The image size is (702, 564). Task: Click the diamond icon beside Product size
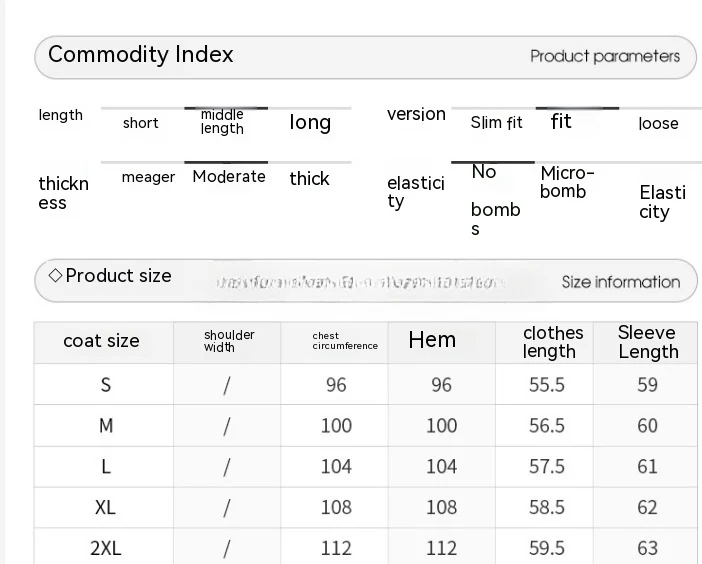[x=55, y=275]
